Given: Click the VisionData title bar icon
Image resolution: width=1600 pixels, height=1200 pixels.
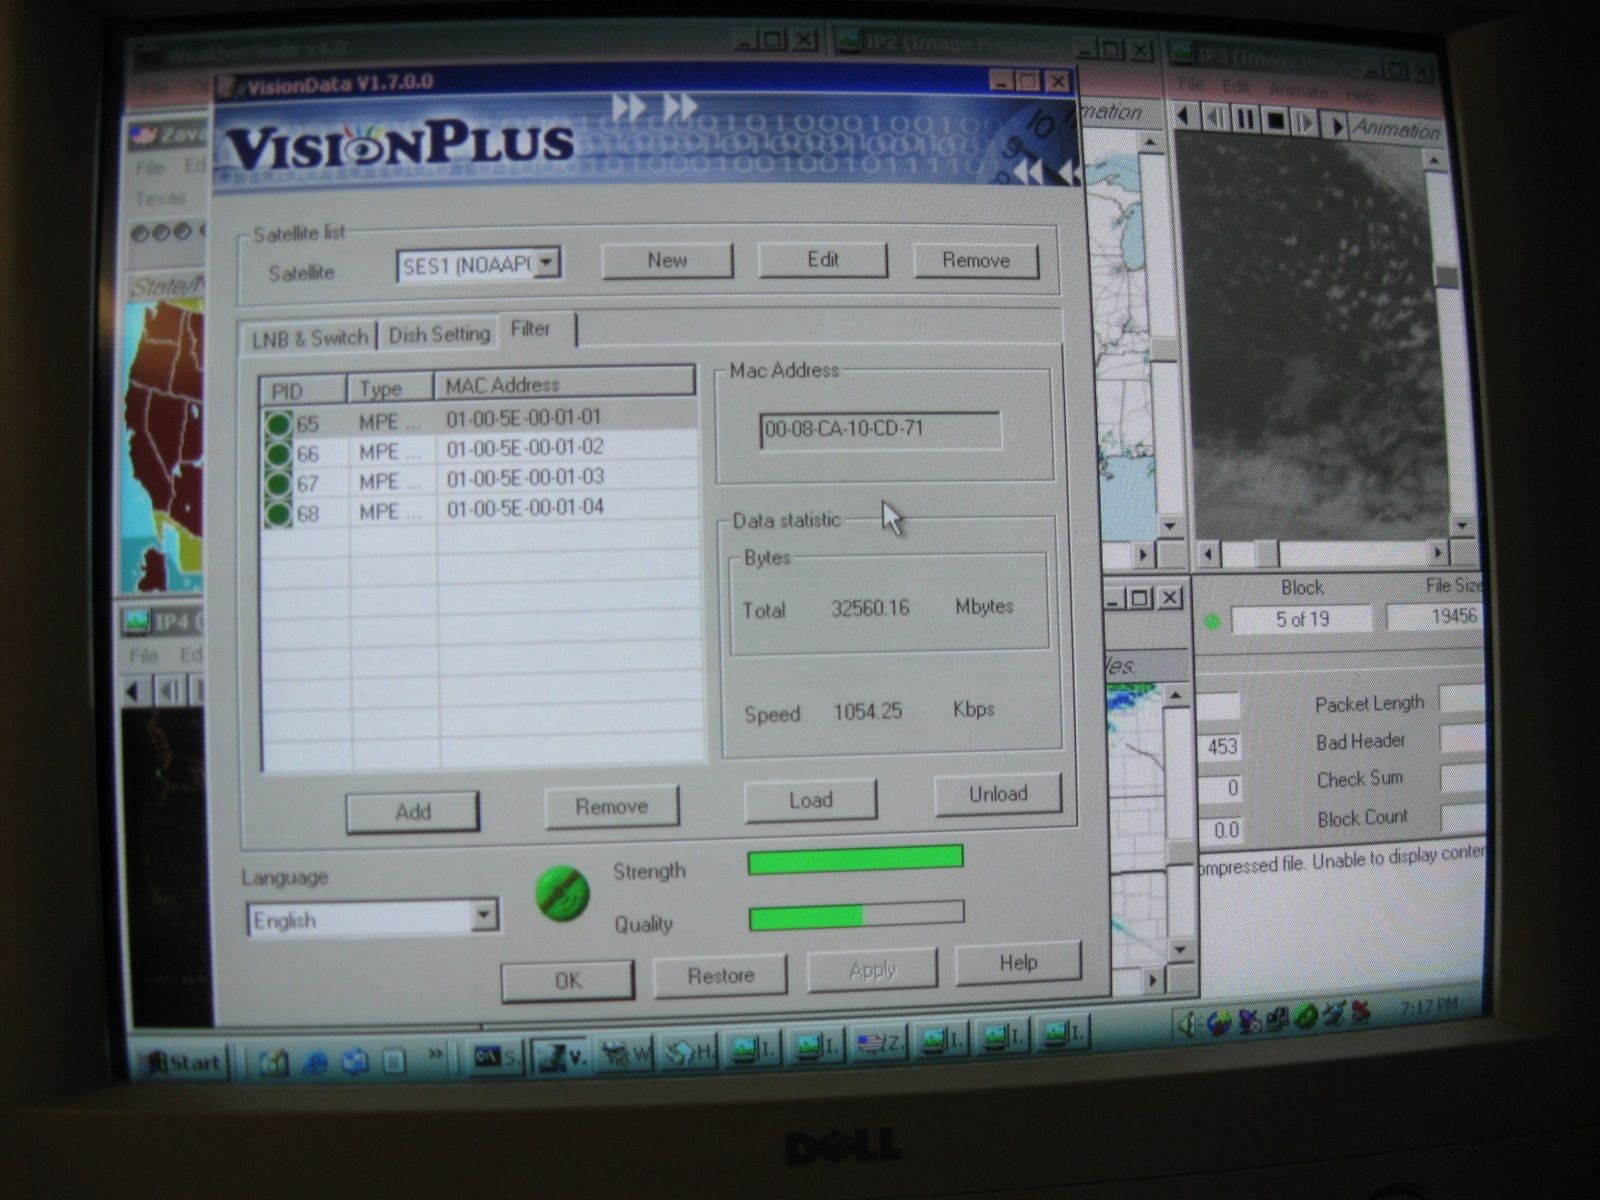Looking at the screenshot, I should (x=230, y=87).
